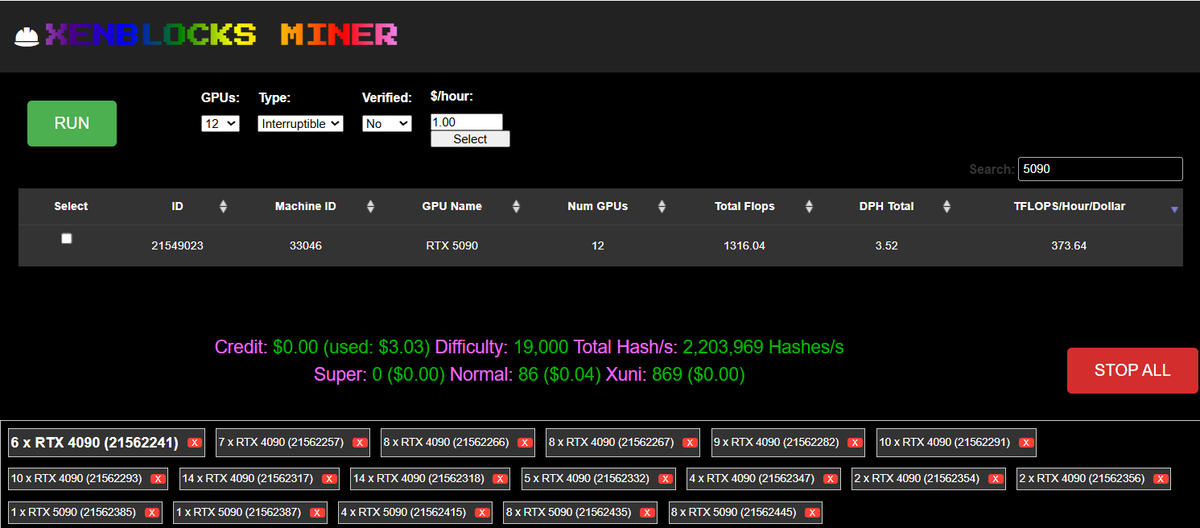This screenshot has height=528, width=1200.
Task: Click the XENBLOCKS MINER title
Action: [x=222, y=35]
